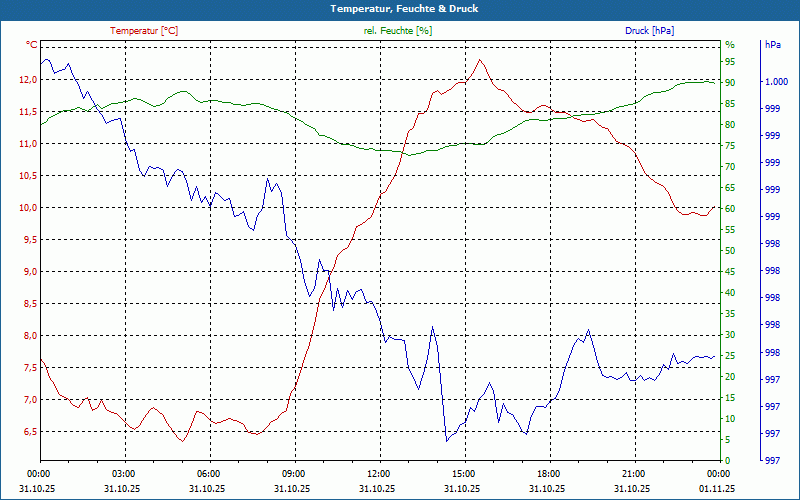Screen dimensions: 800x500
Task: Click green humidity axis value 85
Action: click(730, 104)
